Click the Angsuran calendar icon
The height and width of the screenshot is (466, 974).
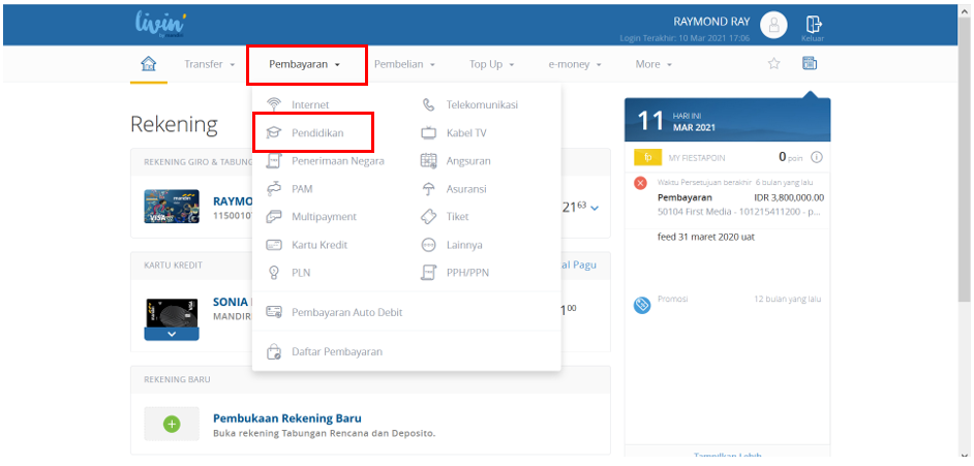pyautogui.click(x=429, y=160)
